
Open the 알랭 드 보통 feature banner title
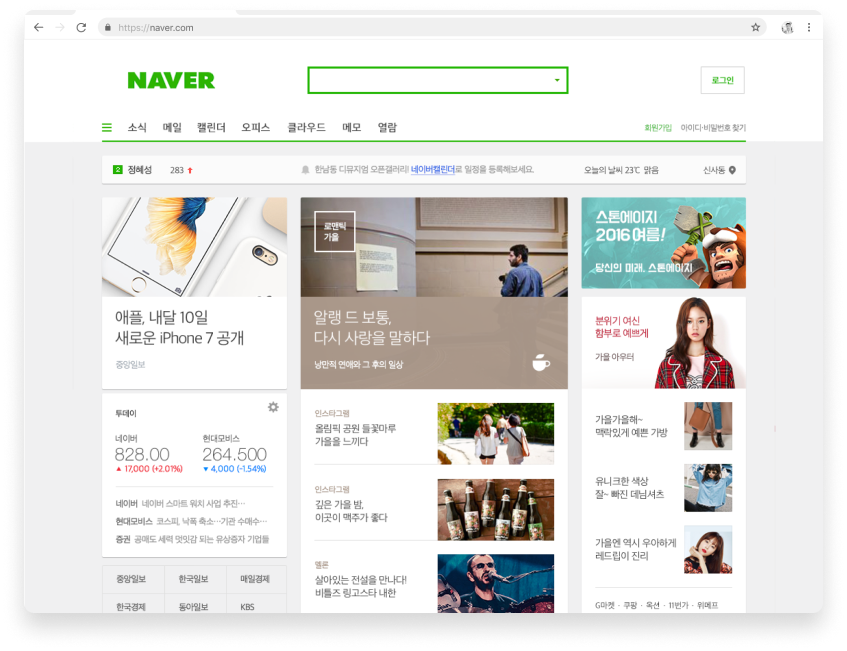coord(372,327)
